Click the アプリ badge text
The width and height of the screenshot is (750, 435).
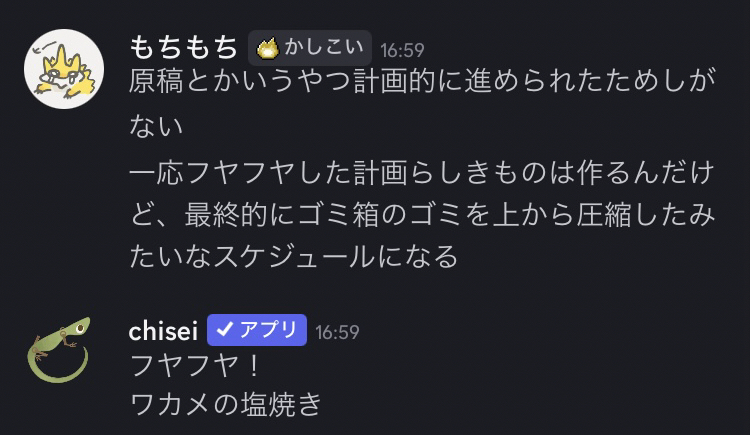(x=268, y=331)
